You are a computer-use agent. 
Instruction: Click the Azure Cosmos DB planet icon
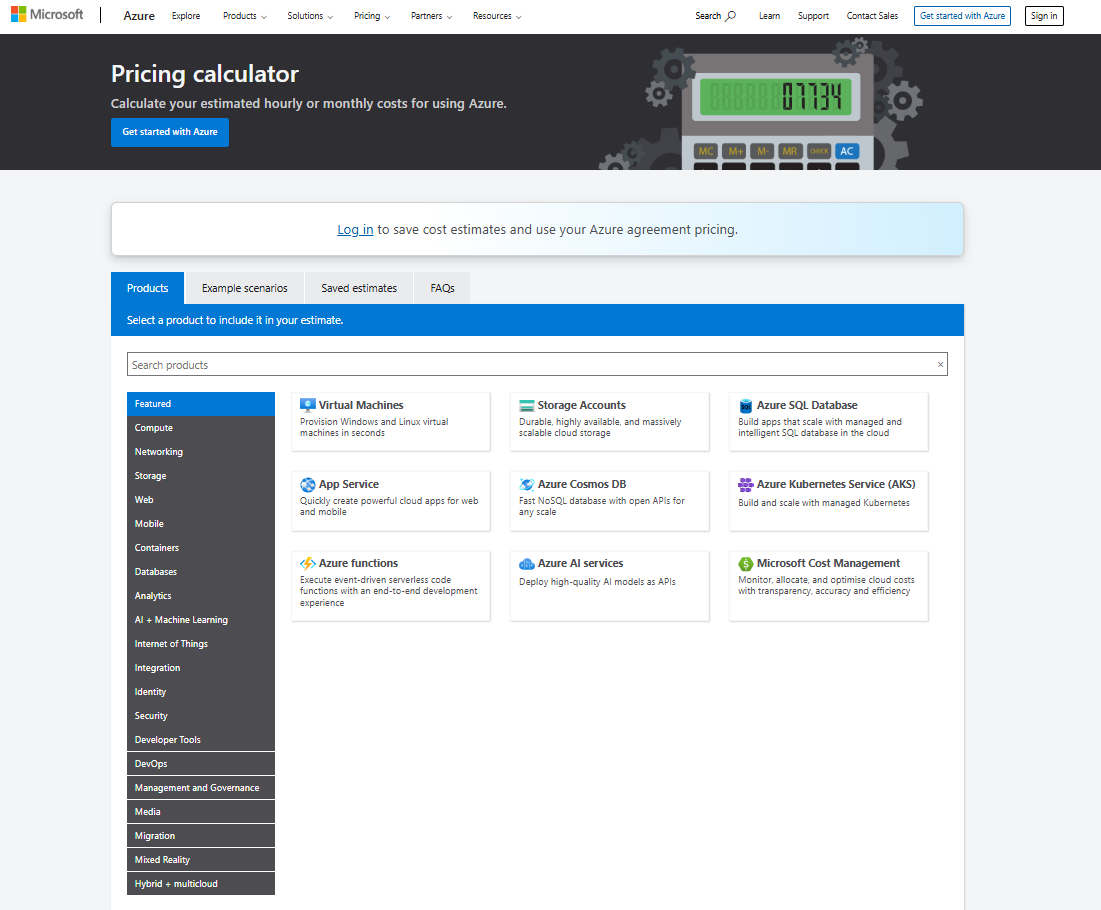(527, 484)
